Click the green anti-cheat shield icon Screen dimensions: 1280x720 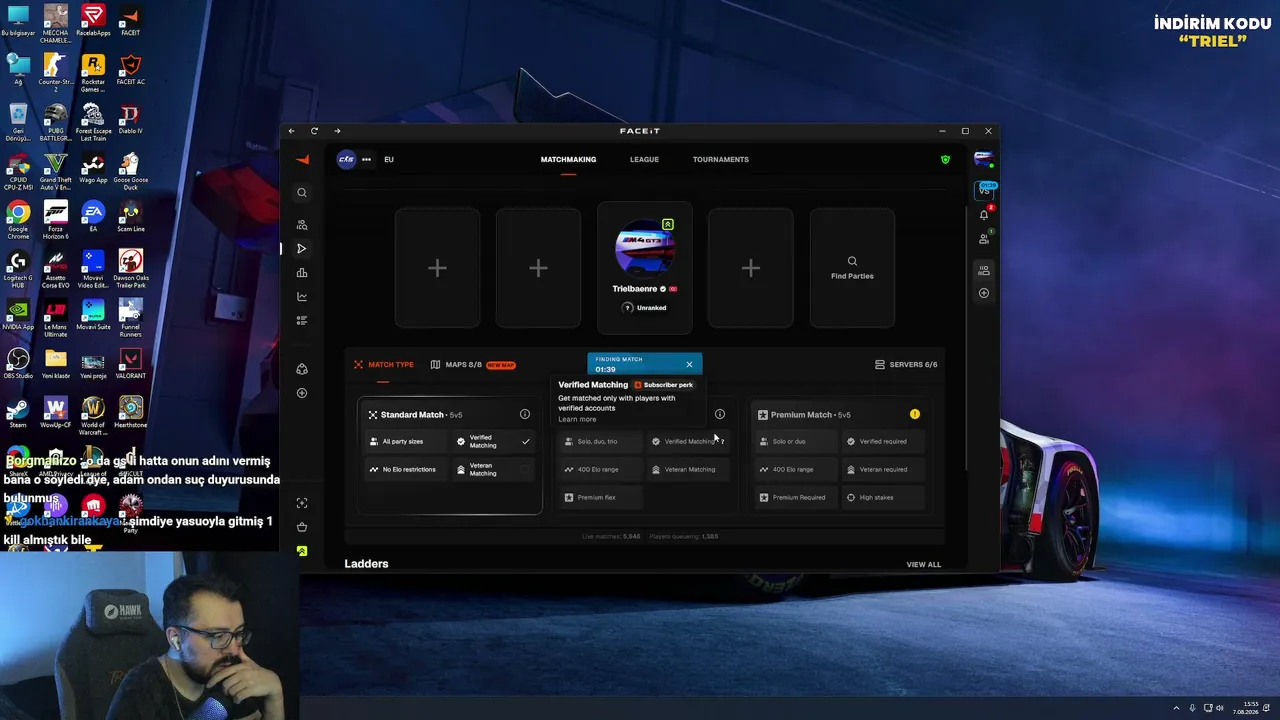click(945, 159)
